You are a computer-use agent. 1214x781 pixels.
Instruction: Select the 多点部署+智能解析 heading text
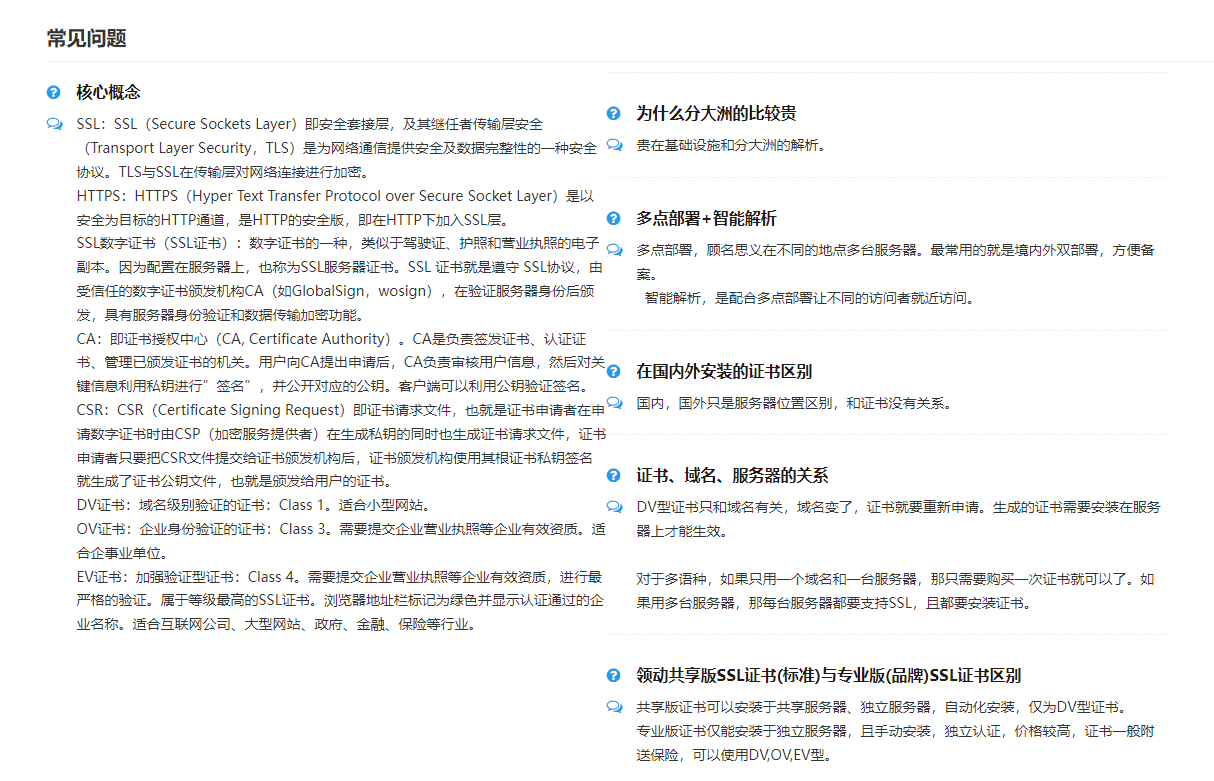pos(706,218)
